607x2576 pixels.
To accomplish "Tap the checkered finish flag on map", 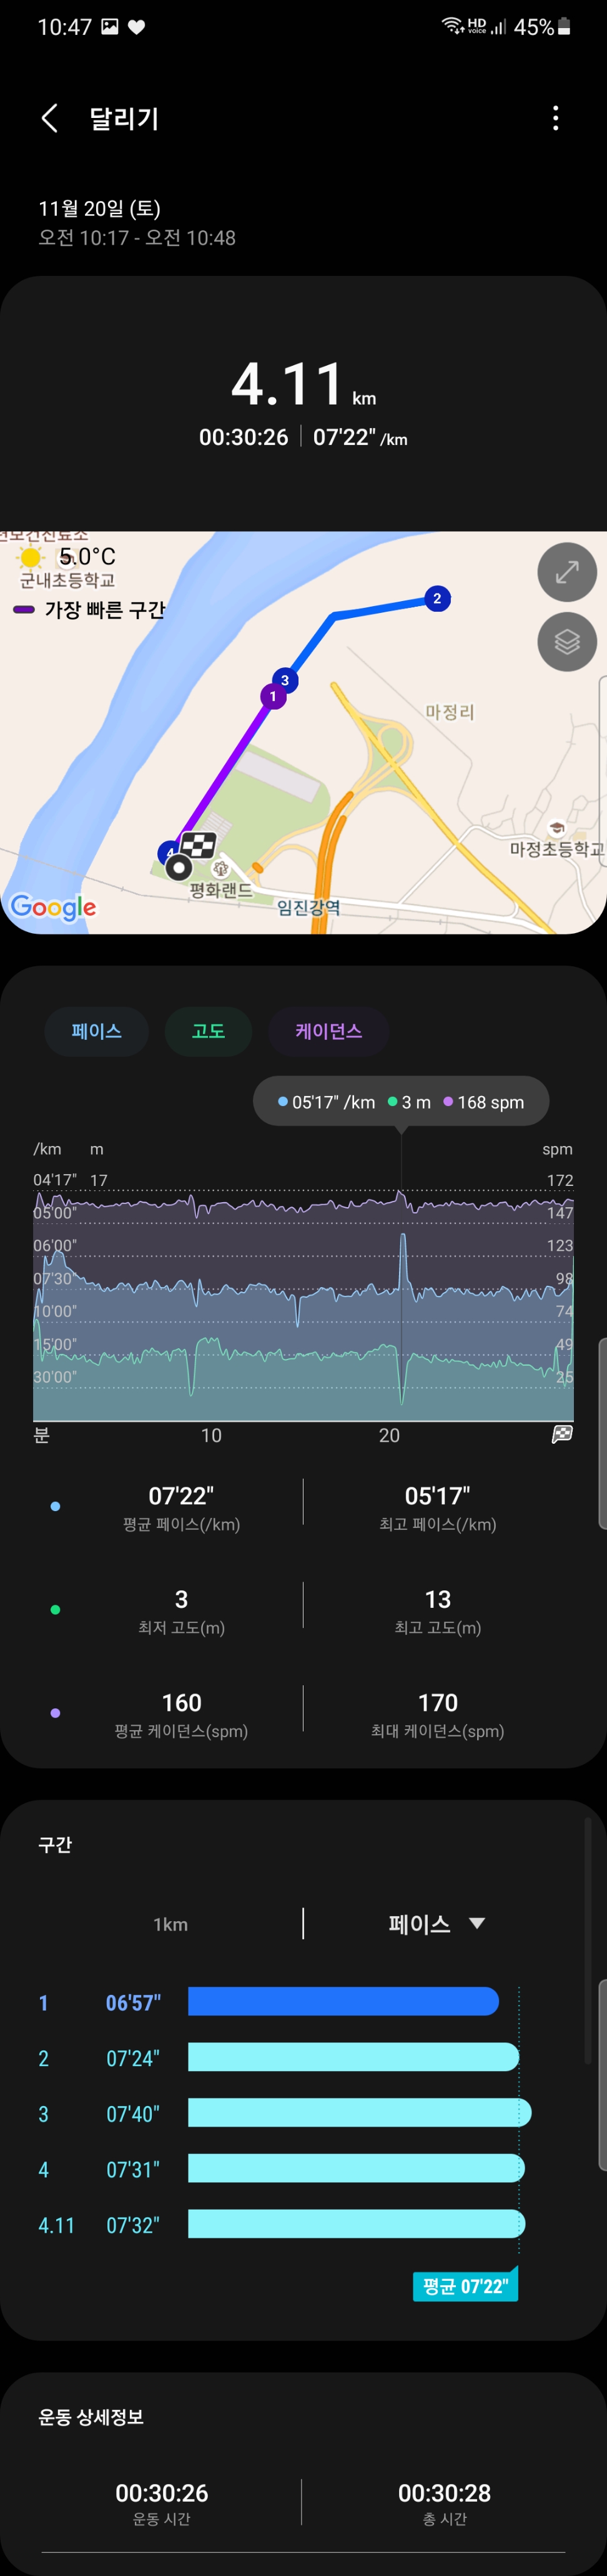I will (199, 846).
